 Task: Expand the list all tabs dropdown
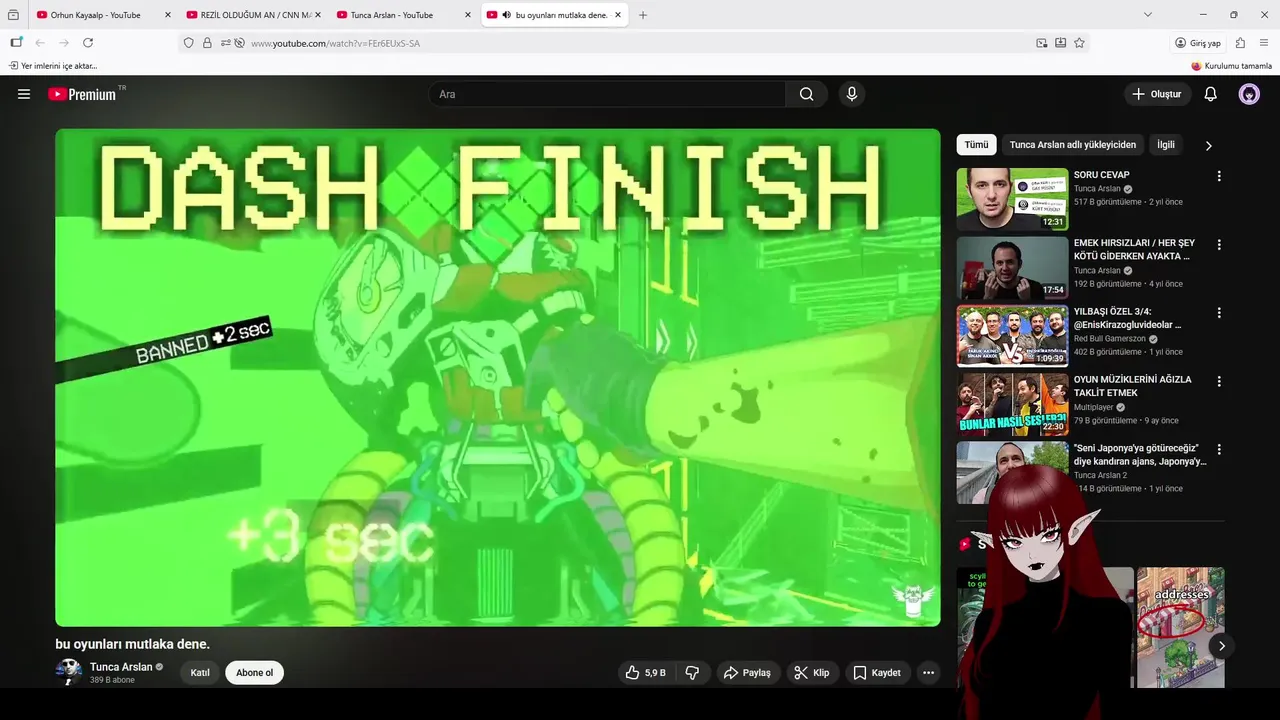tap(1148, 15)
